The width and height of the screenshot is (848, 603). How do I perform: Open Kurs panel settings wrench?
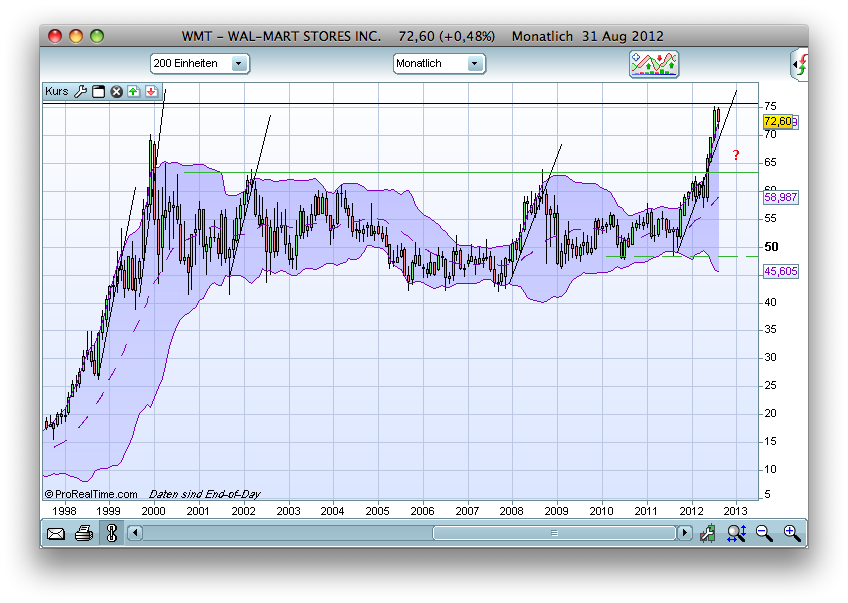point(81,91)
